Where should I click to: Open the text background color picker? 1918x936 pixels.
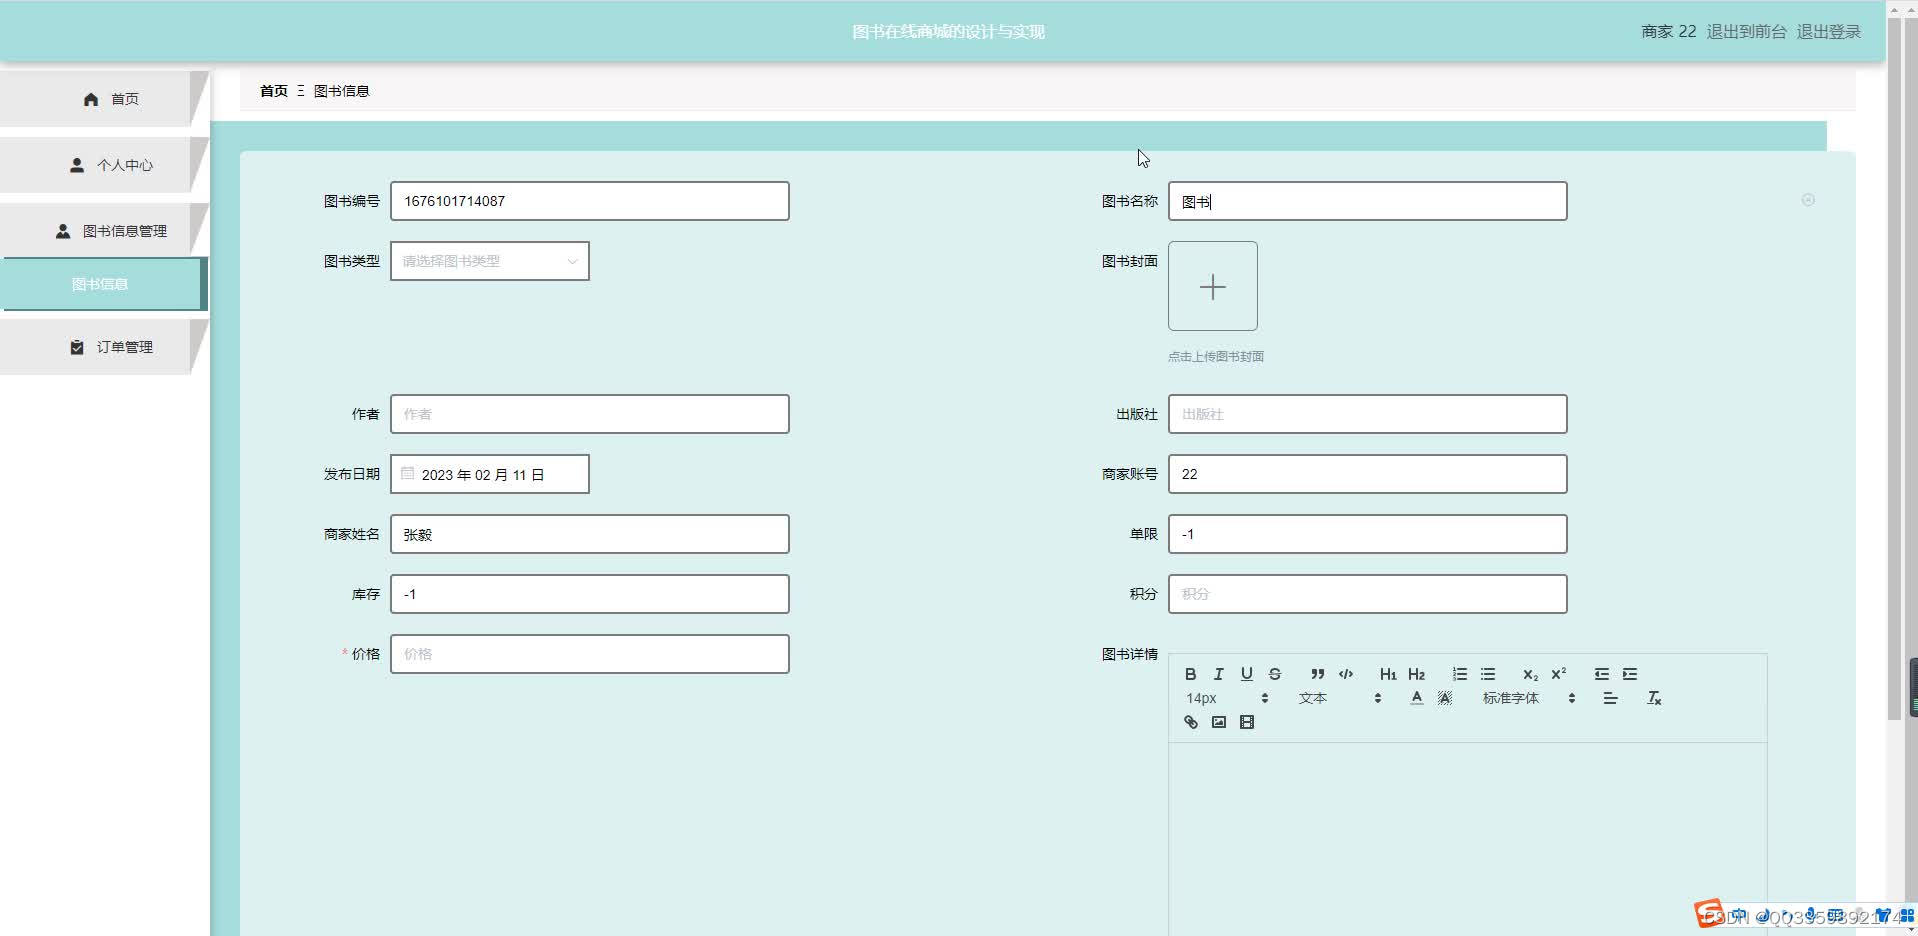coord(1444,698)
